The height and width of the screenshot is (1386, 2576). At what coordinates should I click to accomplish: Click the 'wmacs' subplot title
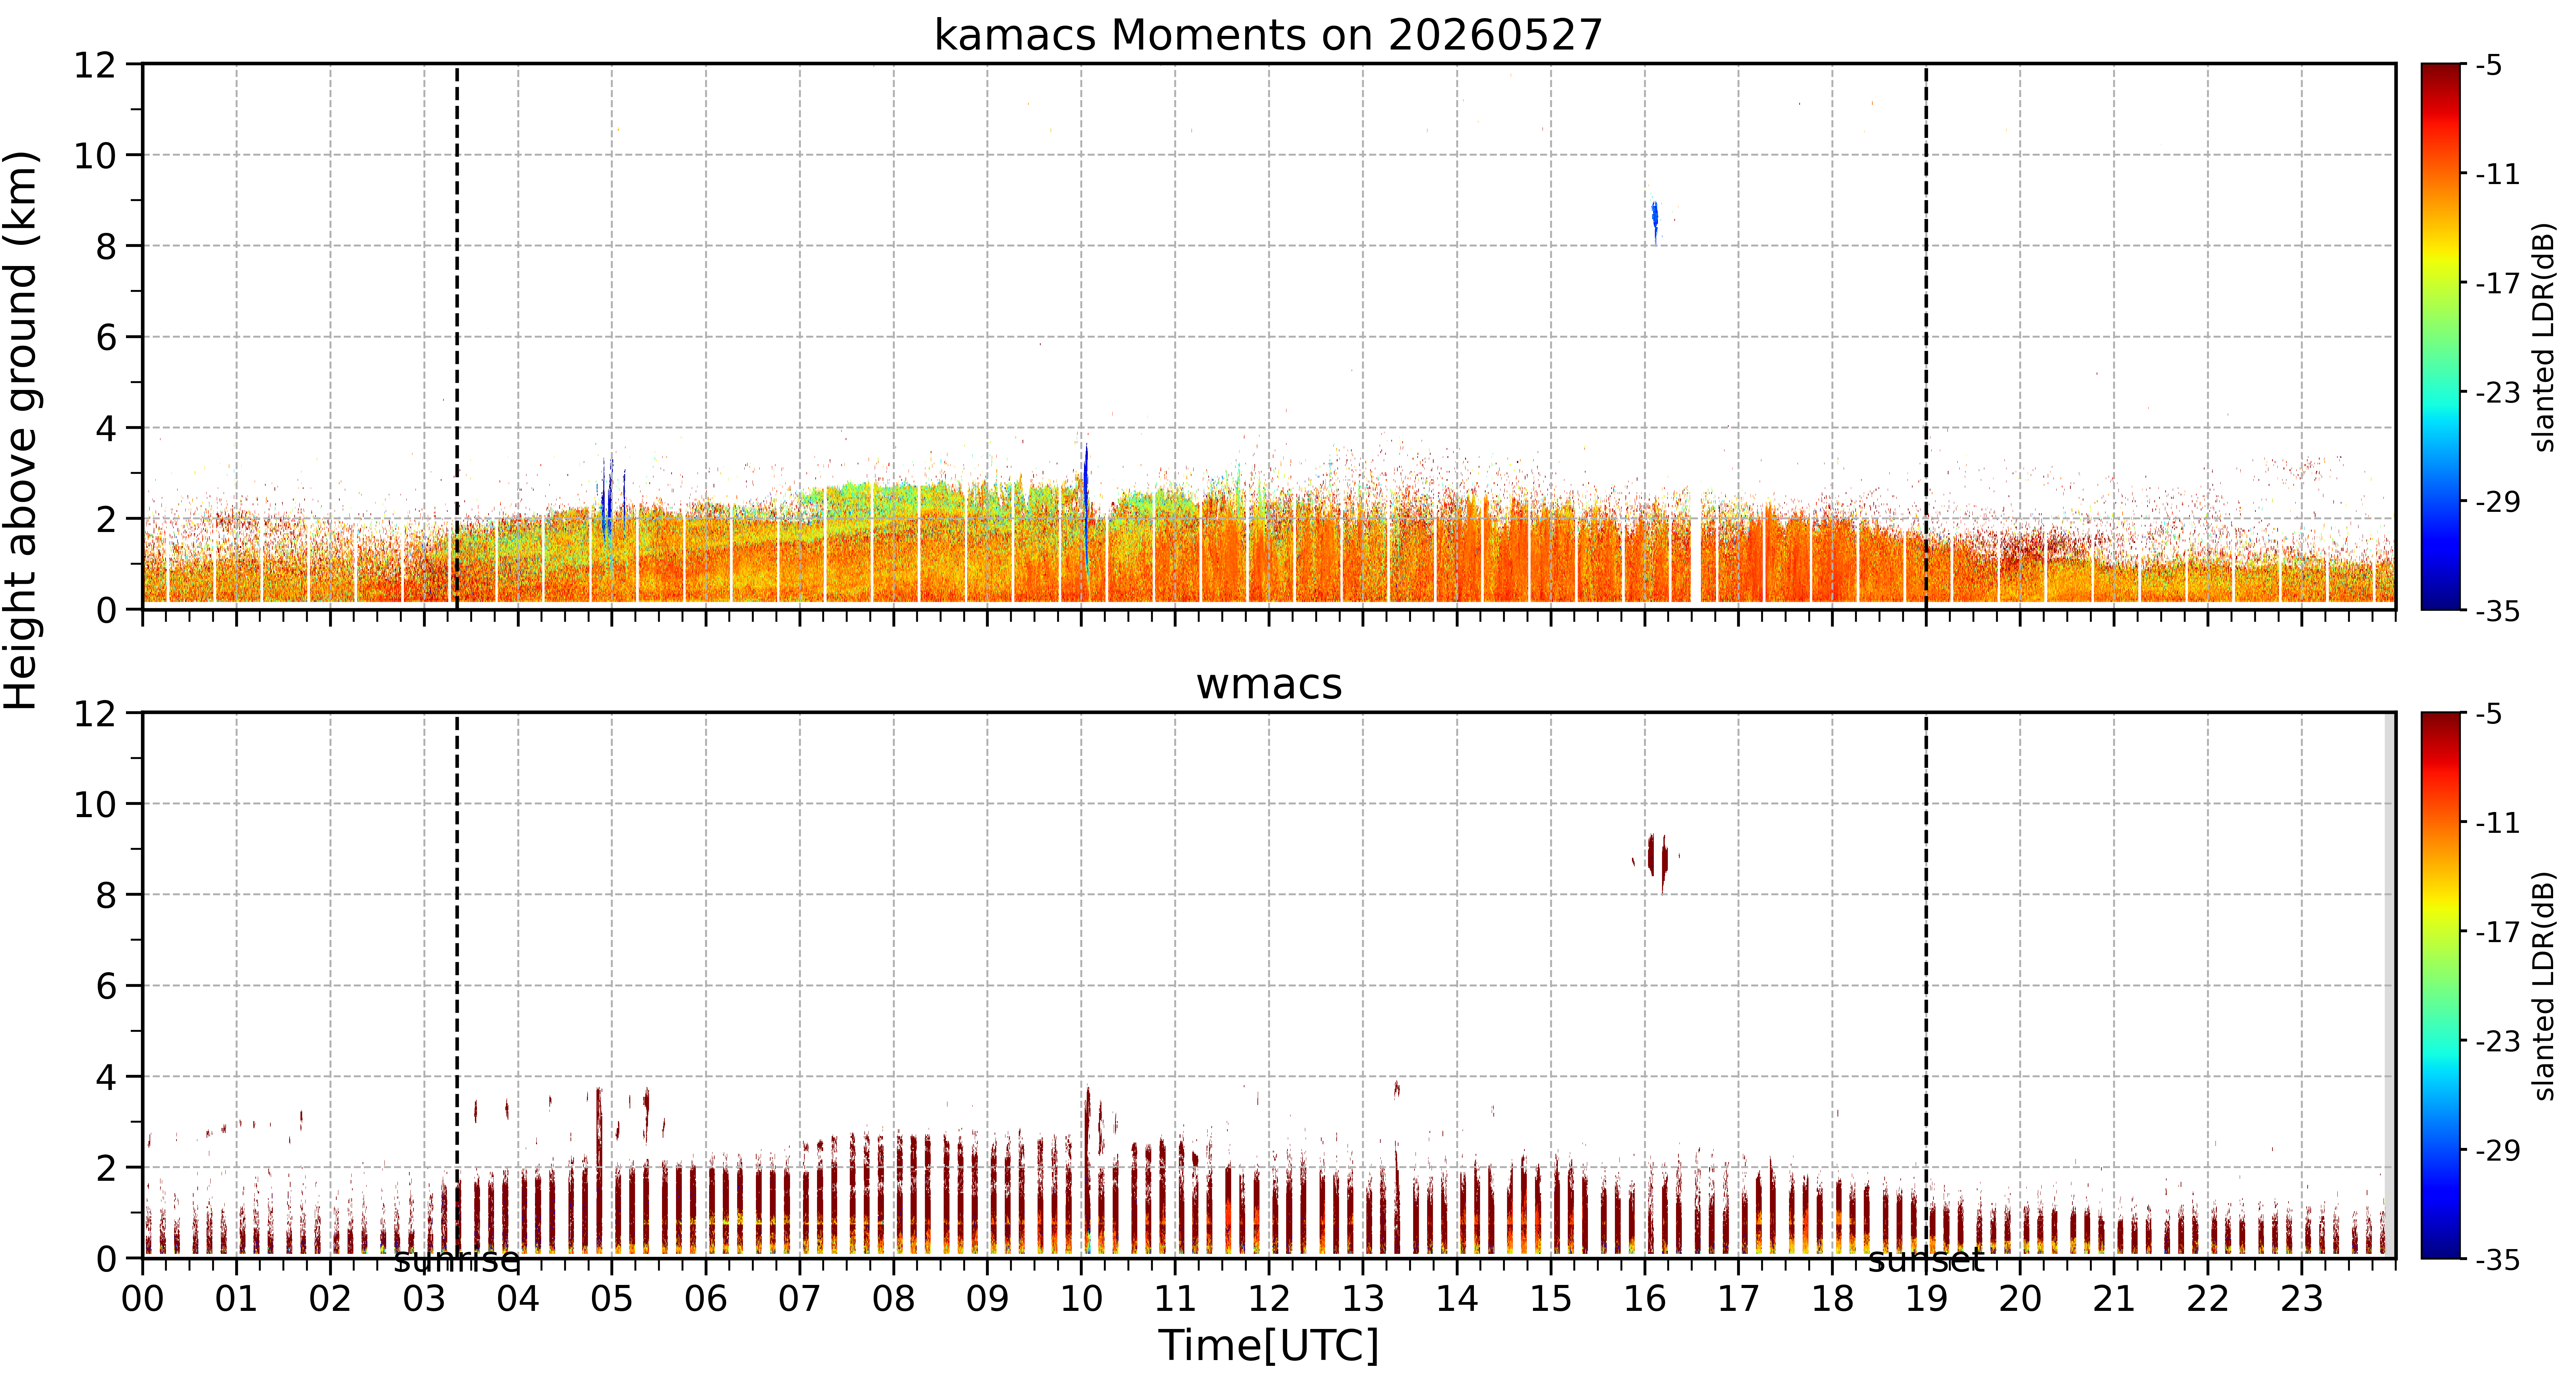(x=1269, y=685)
